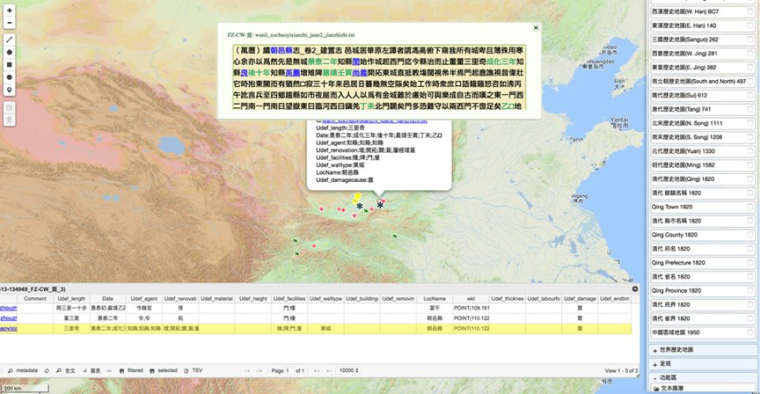
Task: Check the Qing County 1820 layer
Action: coord(750,235)
